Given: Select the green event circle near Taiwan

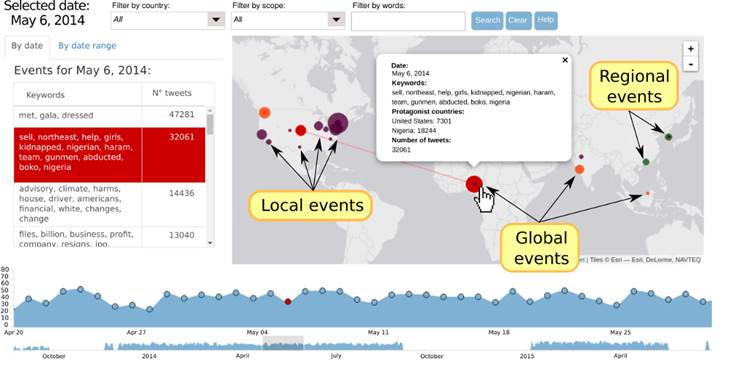Looking at the screenshot, I should (646, 162).
